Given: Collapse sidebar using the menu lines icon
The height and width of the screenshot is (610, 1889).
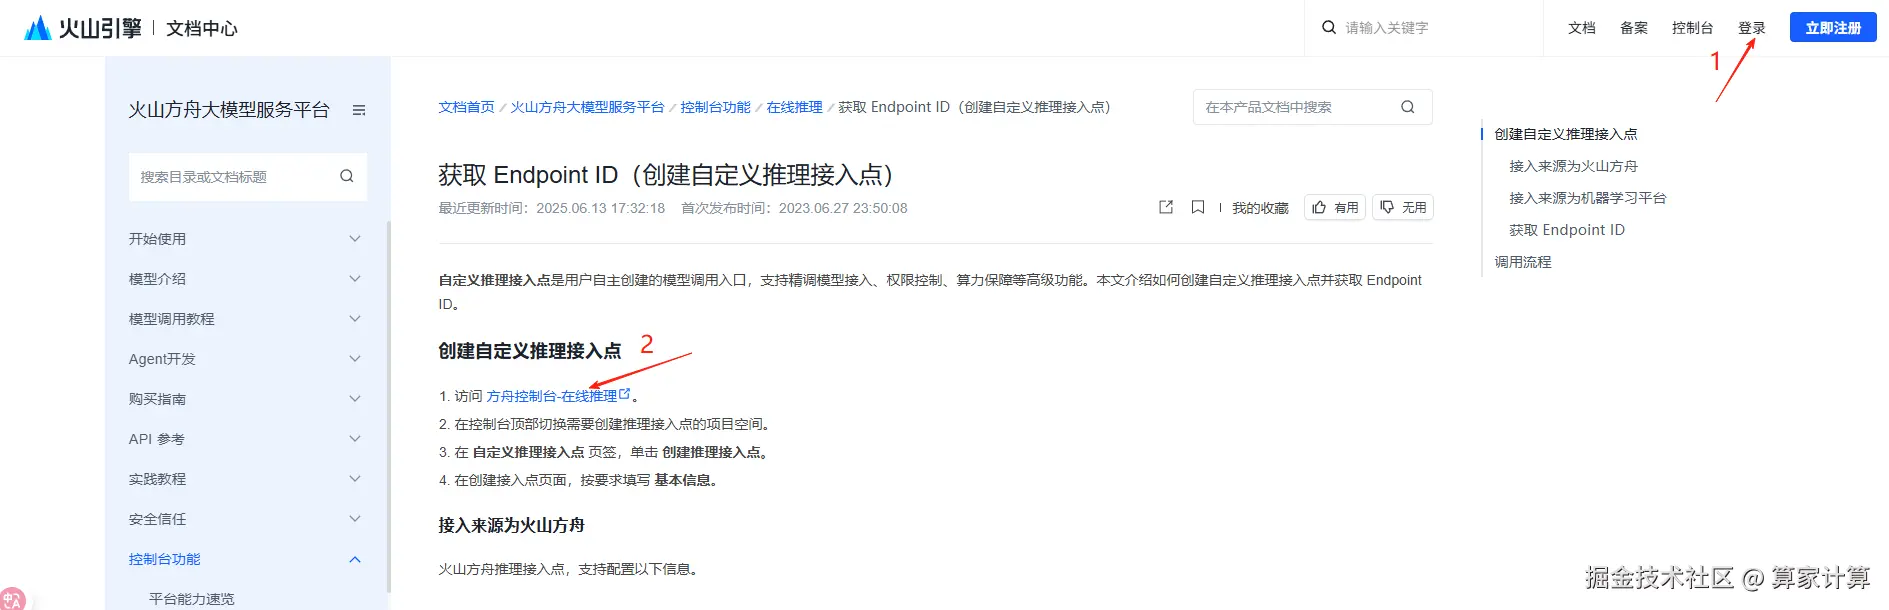Looking at the screenshot, I should click(359, 110).
